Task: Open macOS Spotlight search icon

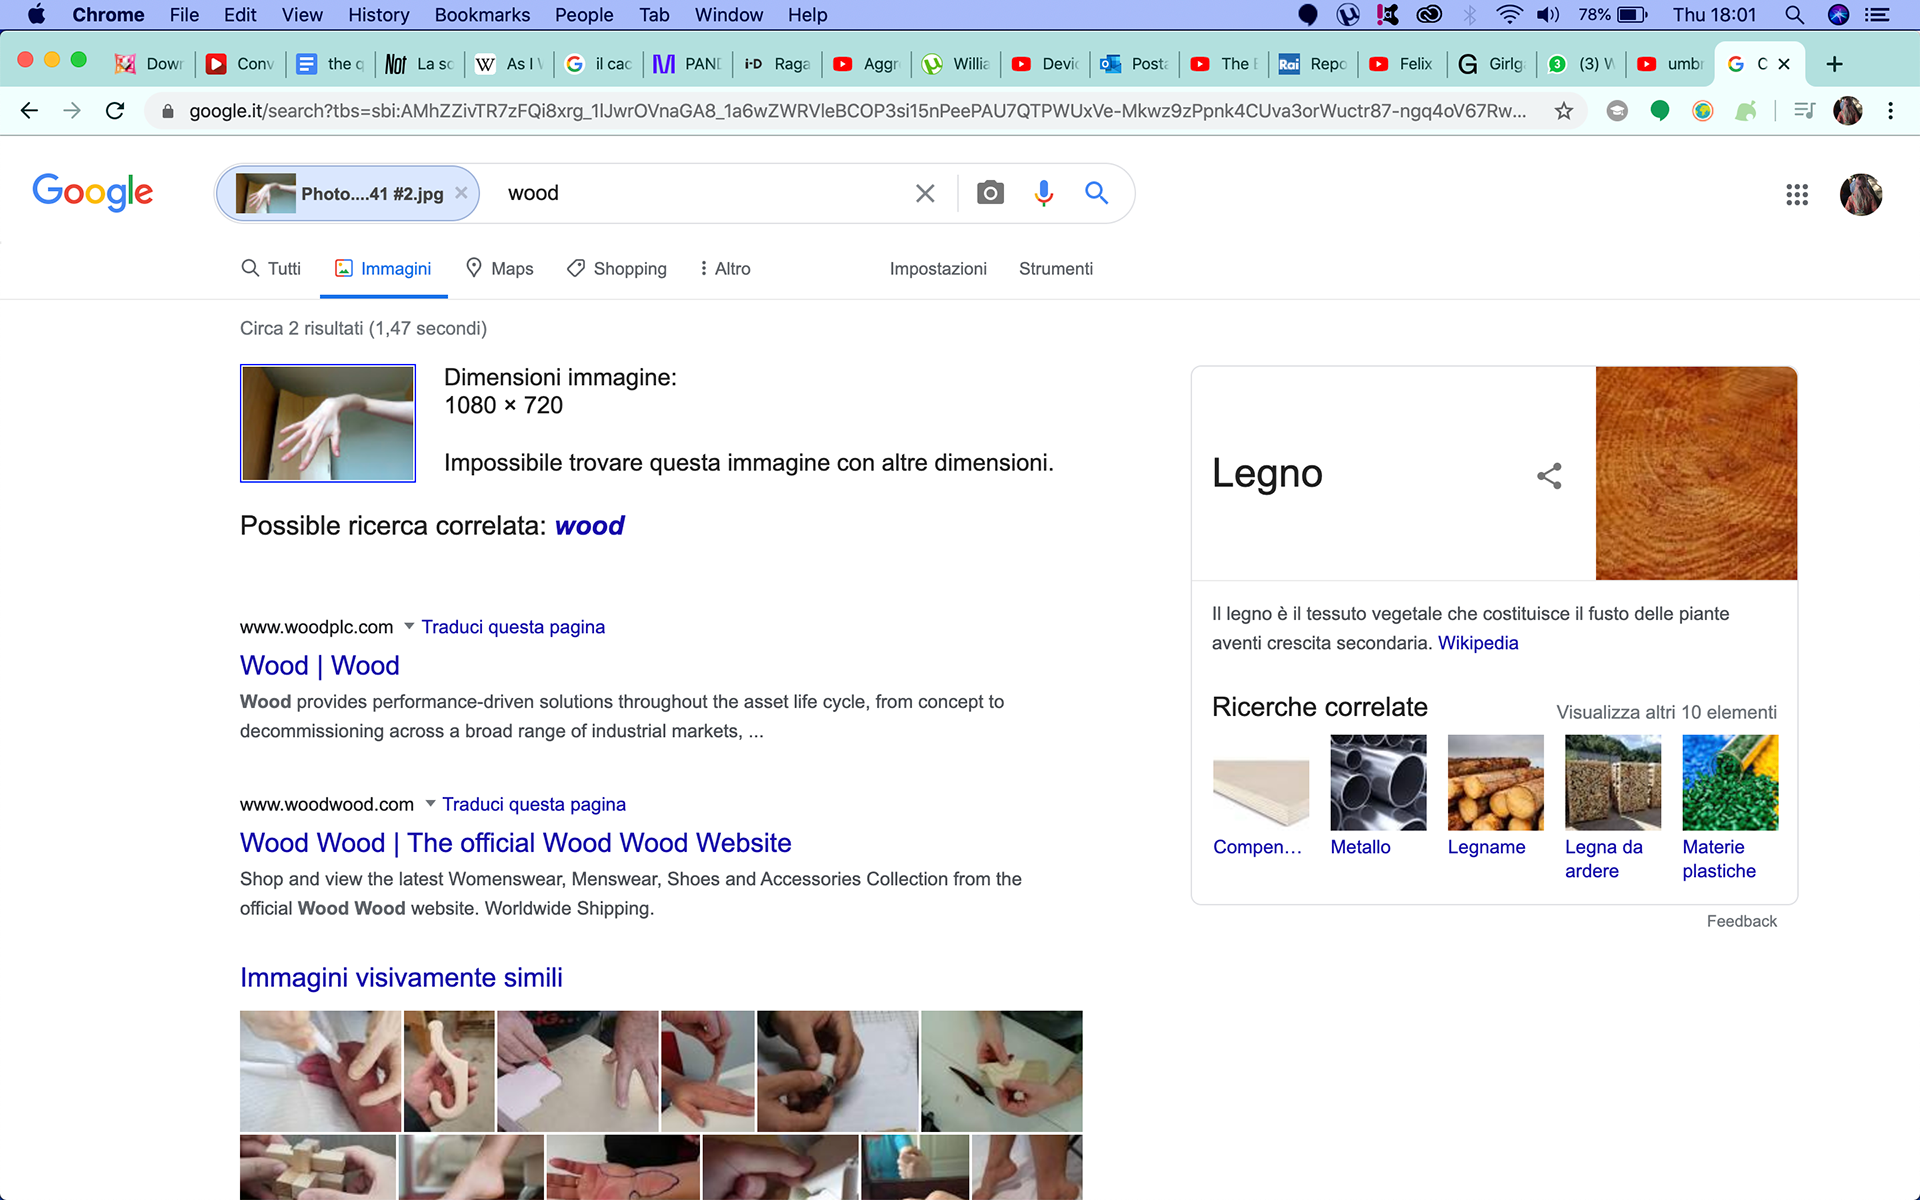Action: [1794, 15]
